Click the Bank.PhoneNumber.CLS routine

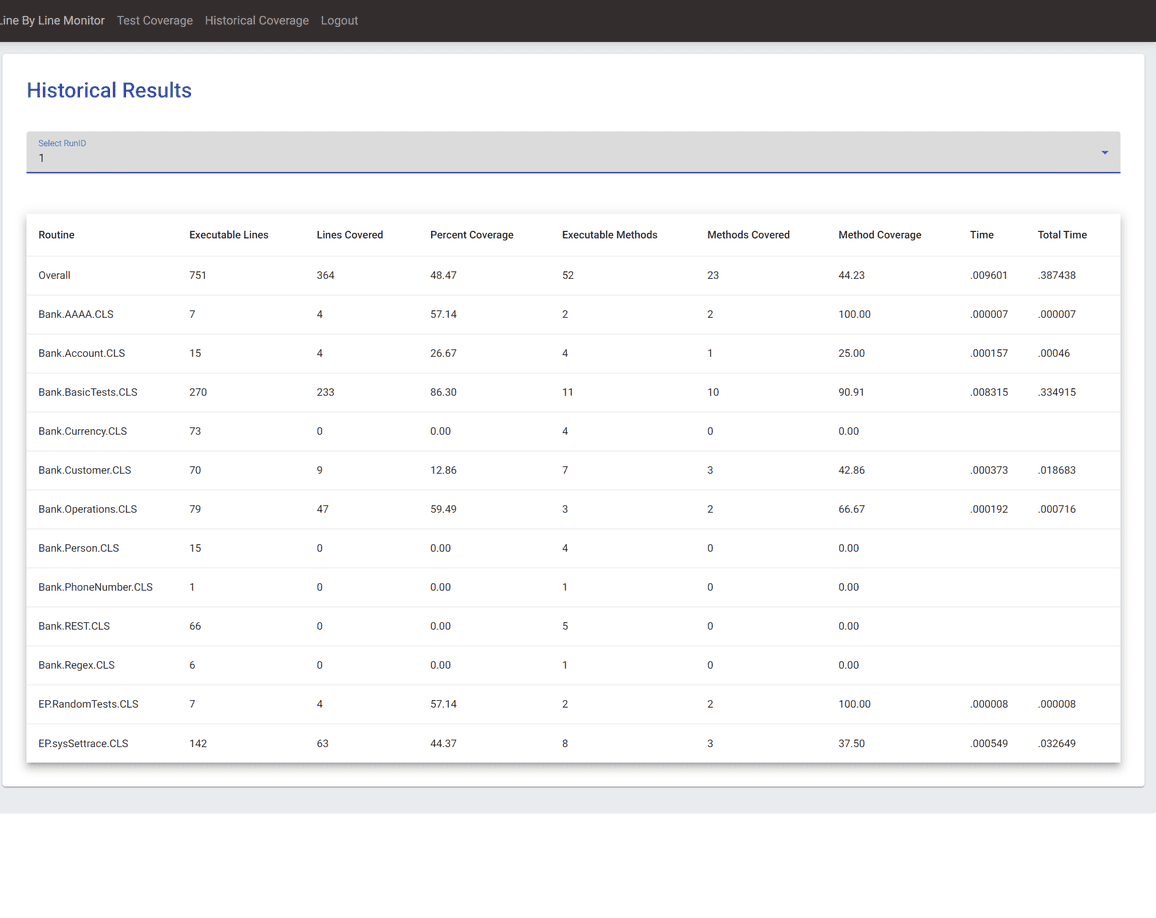click(x=95, y=587)
